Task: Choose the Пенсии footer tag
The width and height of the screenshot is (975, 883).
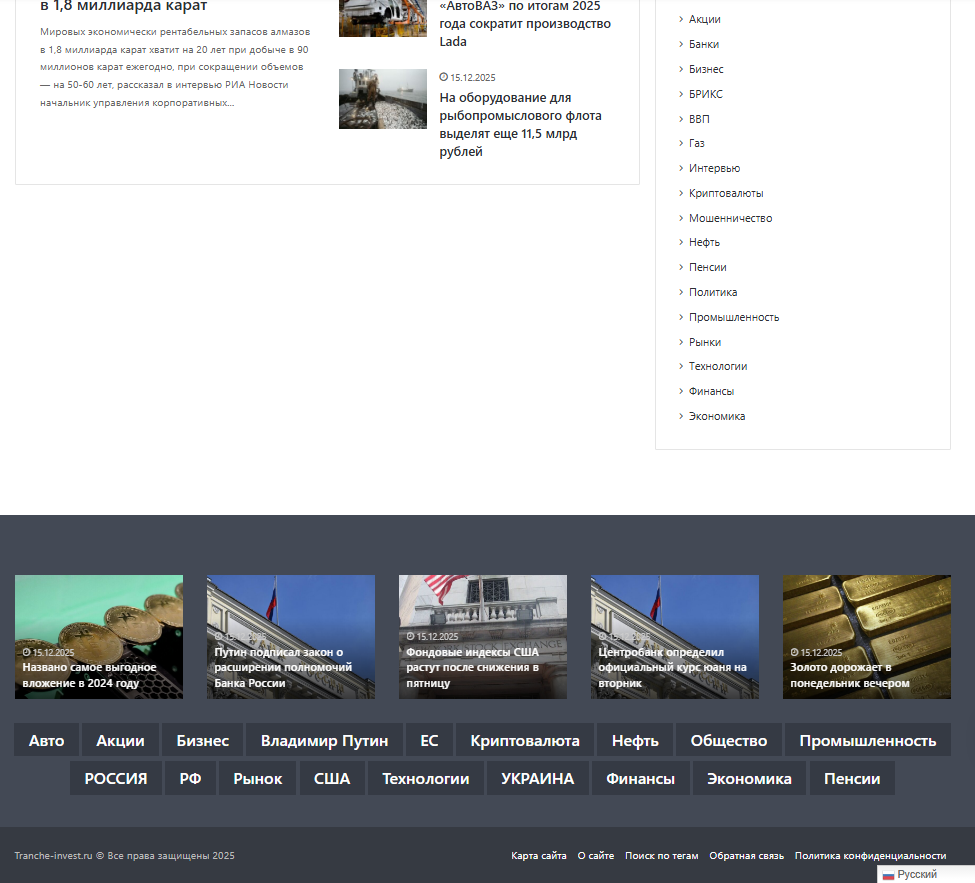Action: click(852, 778)
